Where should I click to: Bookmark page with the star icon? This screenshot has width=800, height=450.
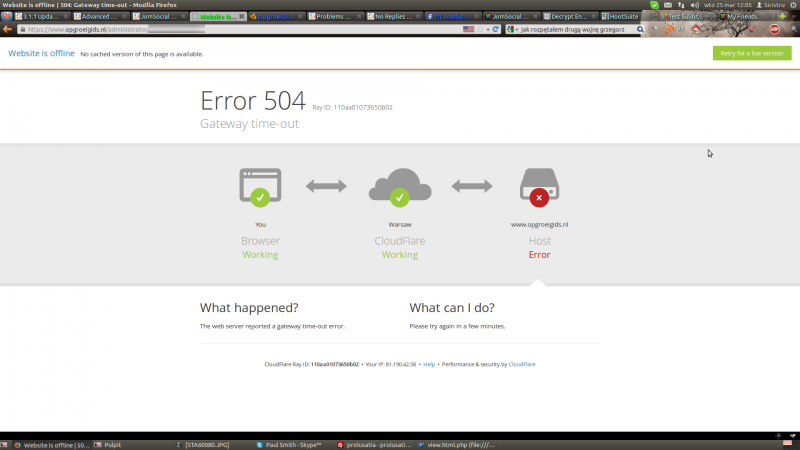pos(480,30)
